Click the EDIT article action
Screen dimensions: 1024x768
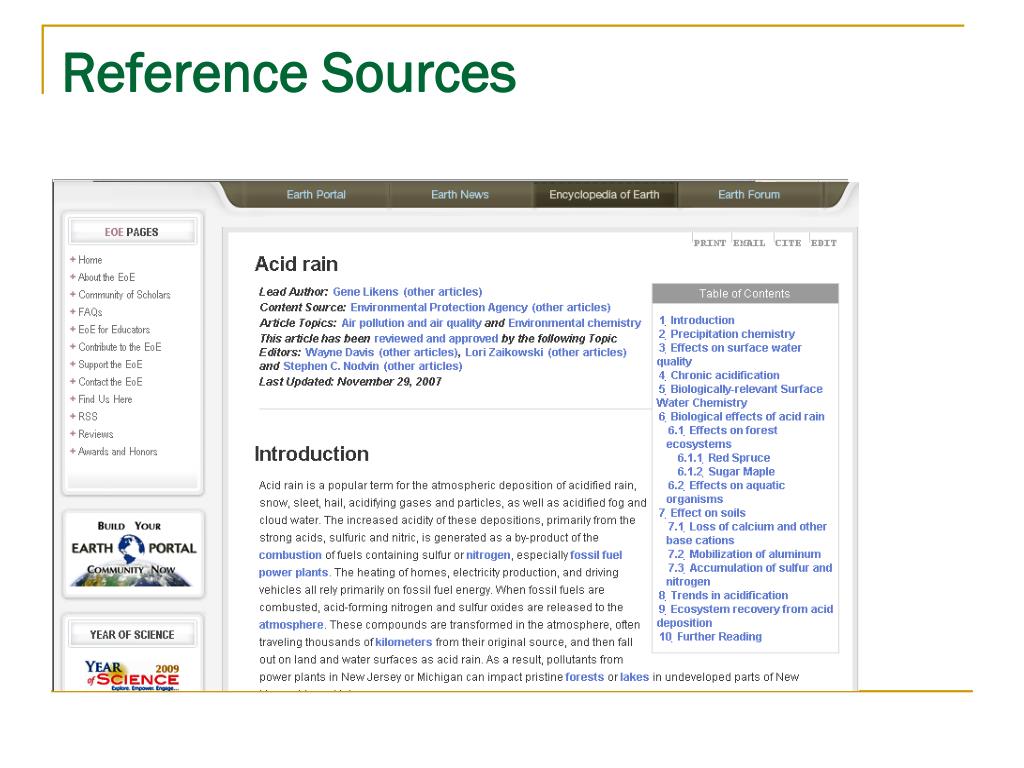pyautogui.click(x=824, y=243)
